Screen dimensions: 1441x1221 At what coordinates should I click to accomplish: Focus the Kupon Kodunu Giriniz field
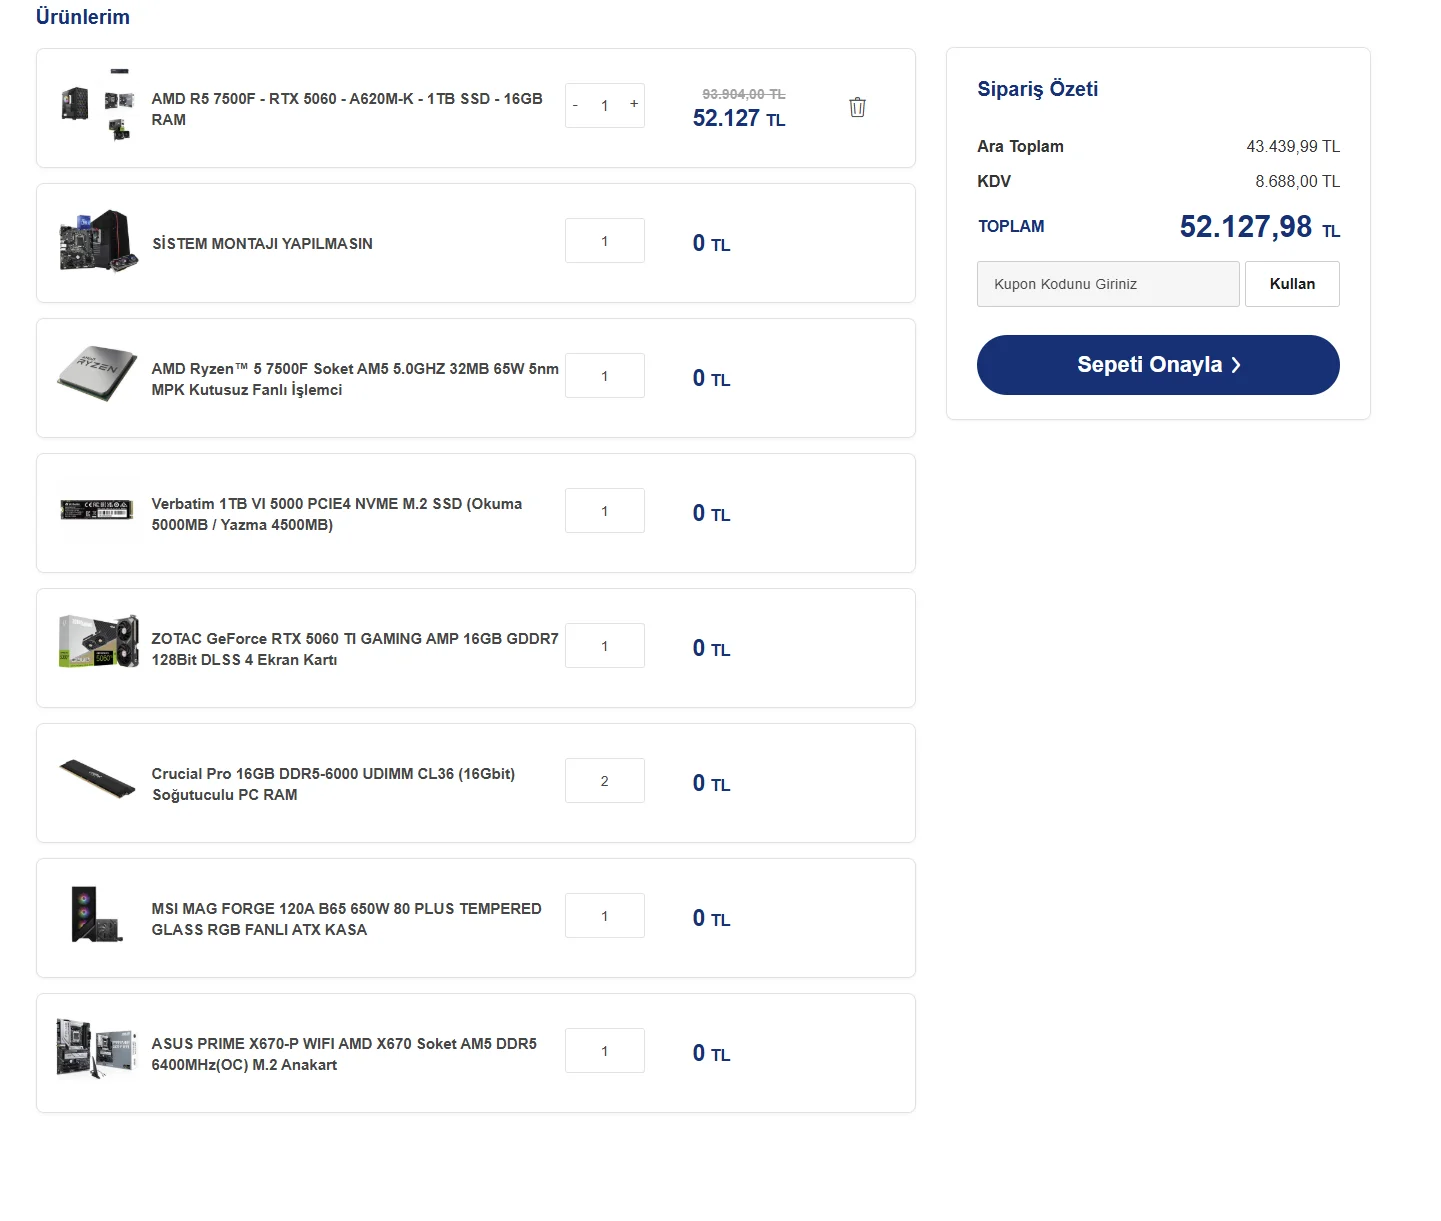(1107, 284)
